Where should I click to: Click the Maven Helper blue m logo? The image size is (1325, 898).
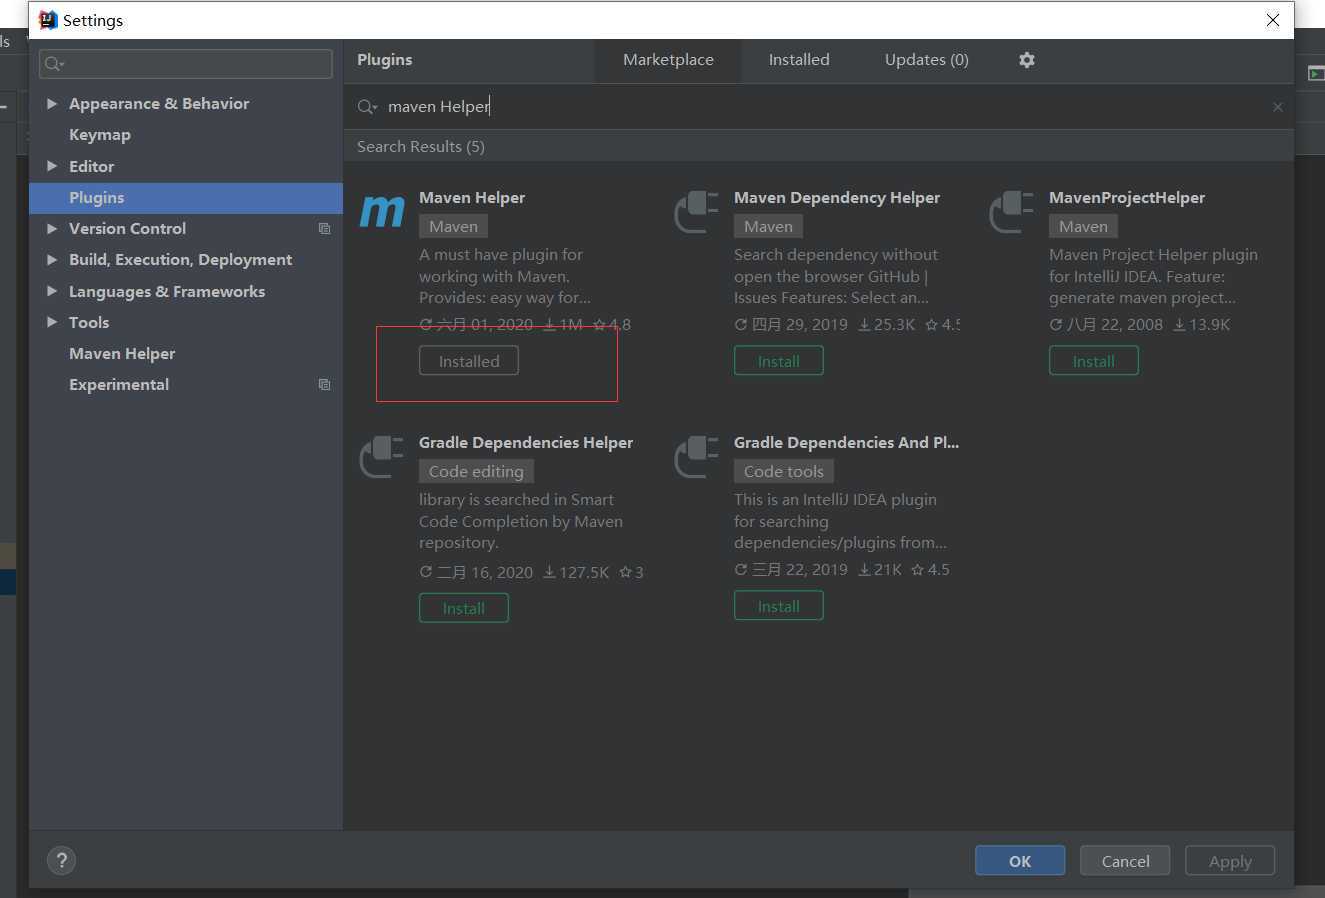[382, 211]
